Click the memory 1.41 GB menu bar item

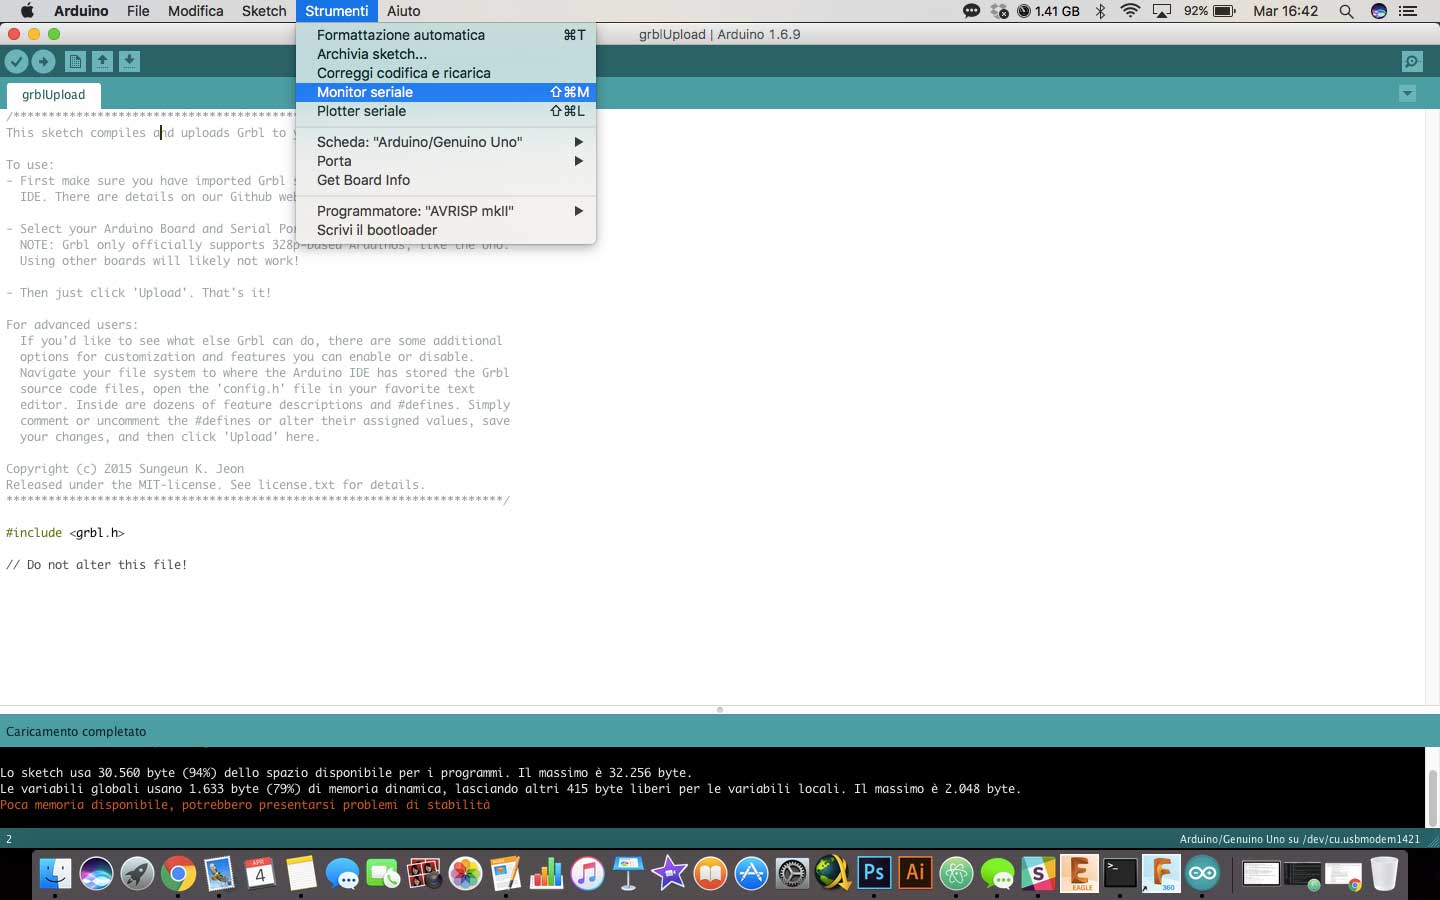1048,11
